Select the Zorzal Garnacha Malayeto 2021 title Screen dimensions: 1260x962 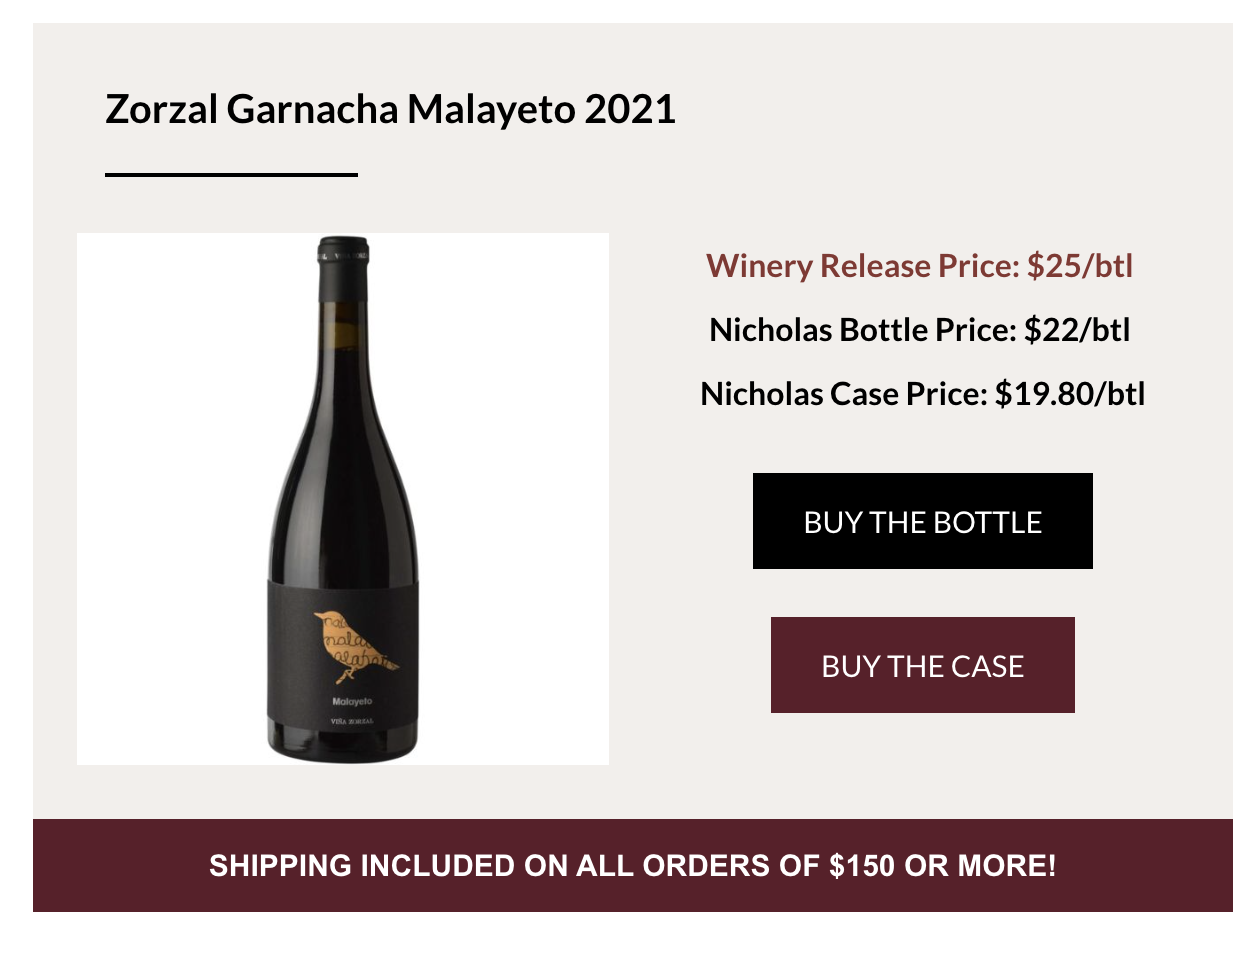[390, 109]
